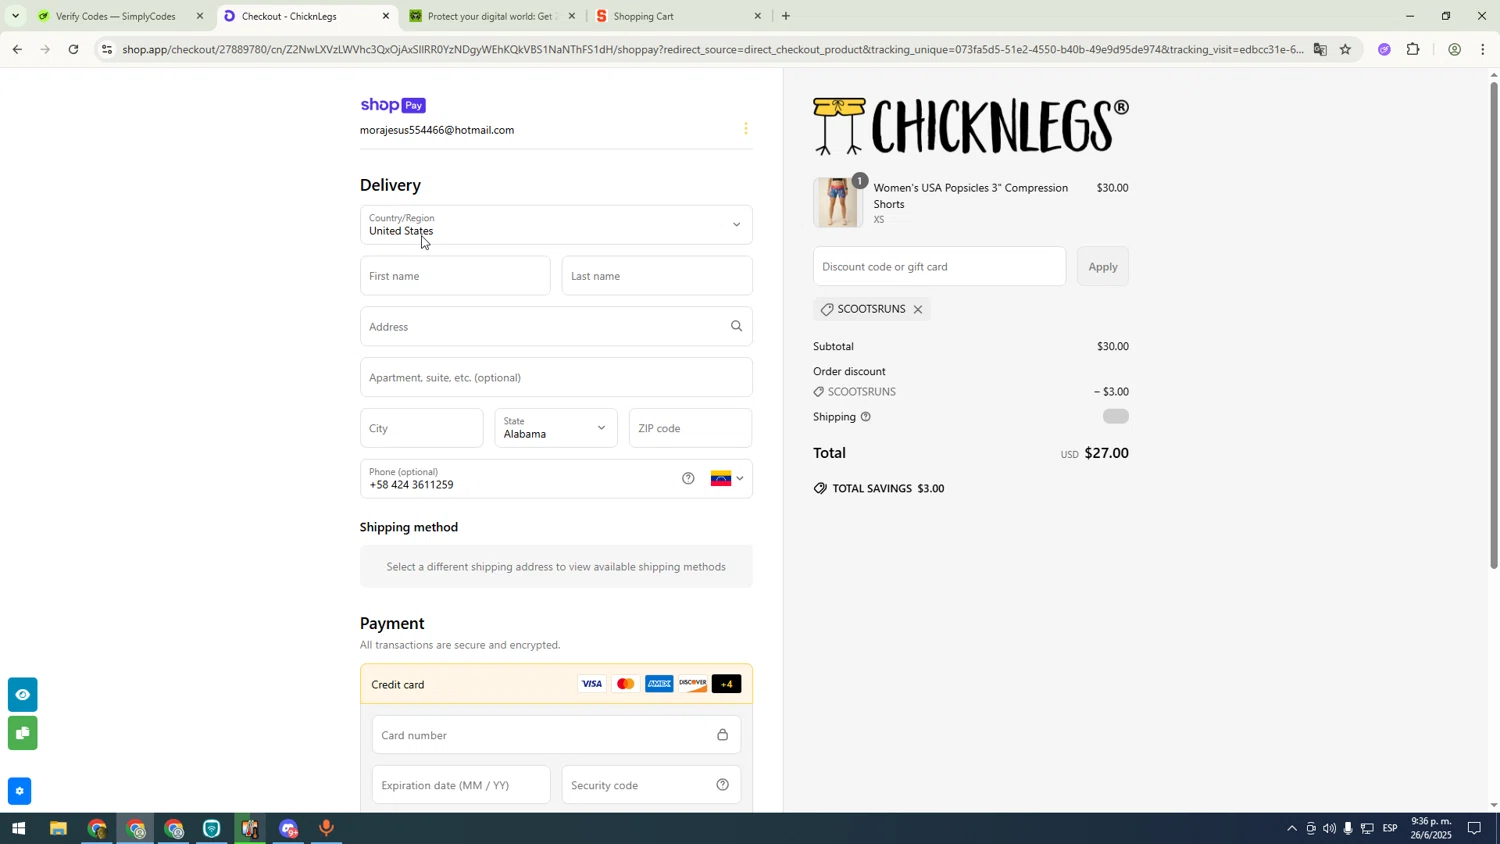Click the +4 more card brands badge

727,685
